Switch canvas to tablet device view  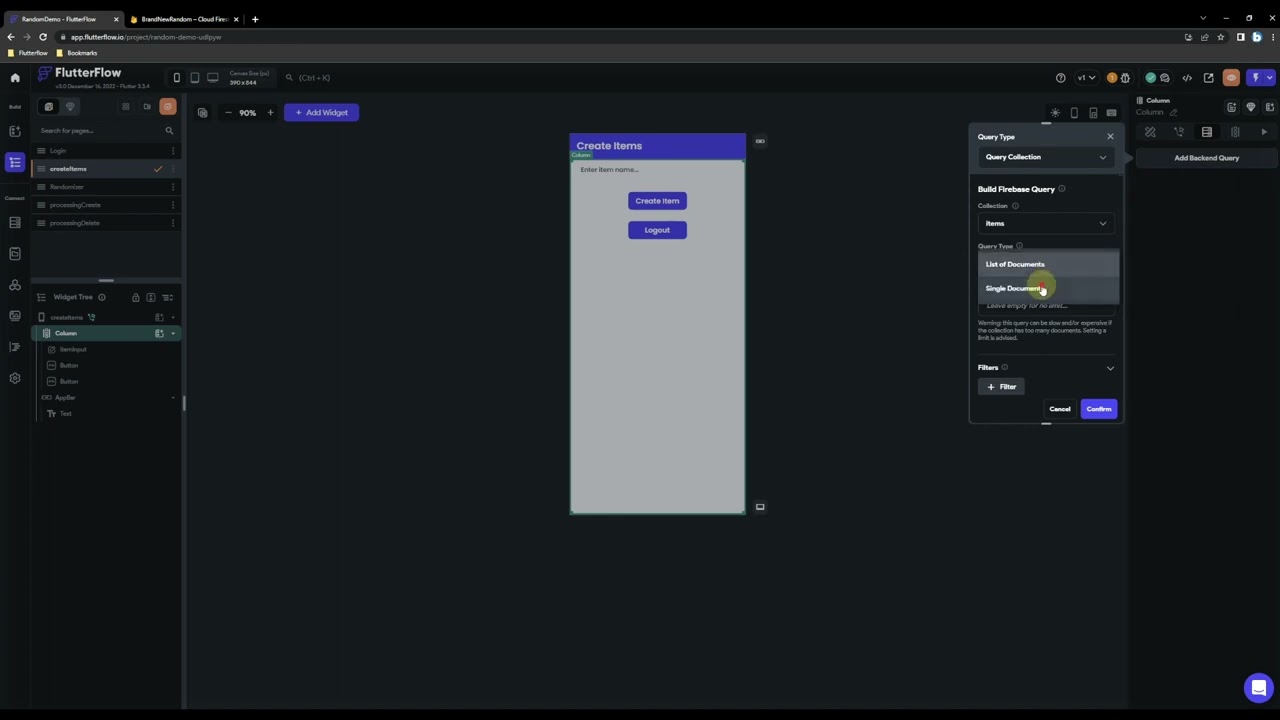195,77
